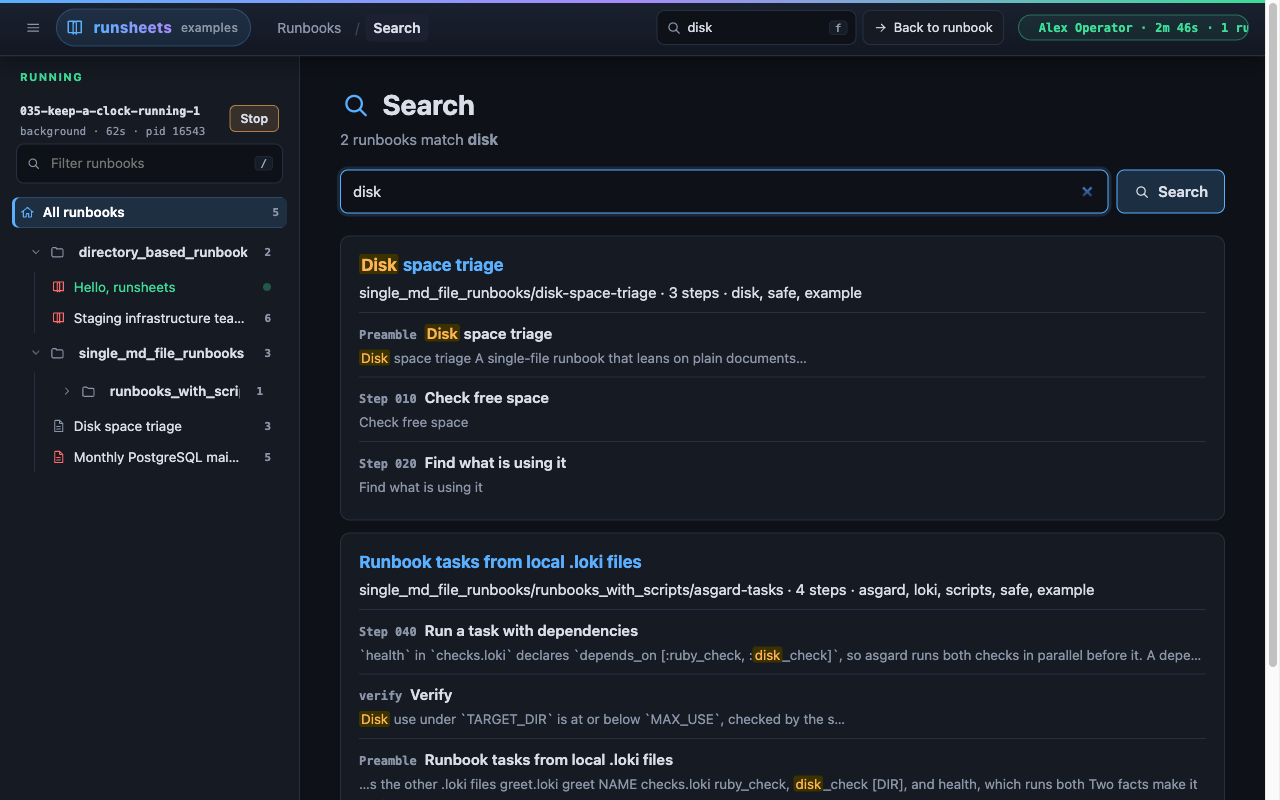Open the Alex Operator status pill
The width and height of the screenshot is (1280, 800).
(x=1133, y=28)
